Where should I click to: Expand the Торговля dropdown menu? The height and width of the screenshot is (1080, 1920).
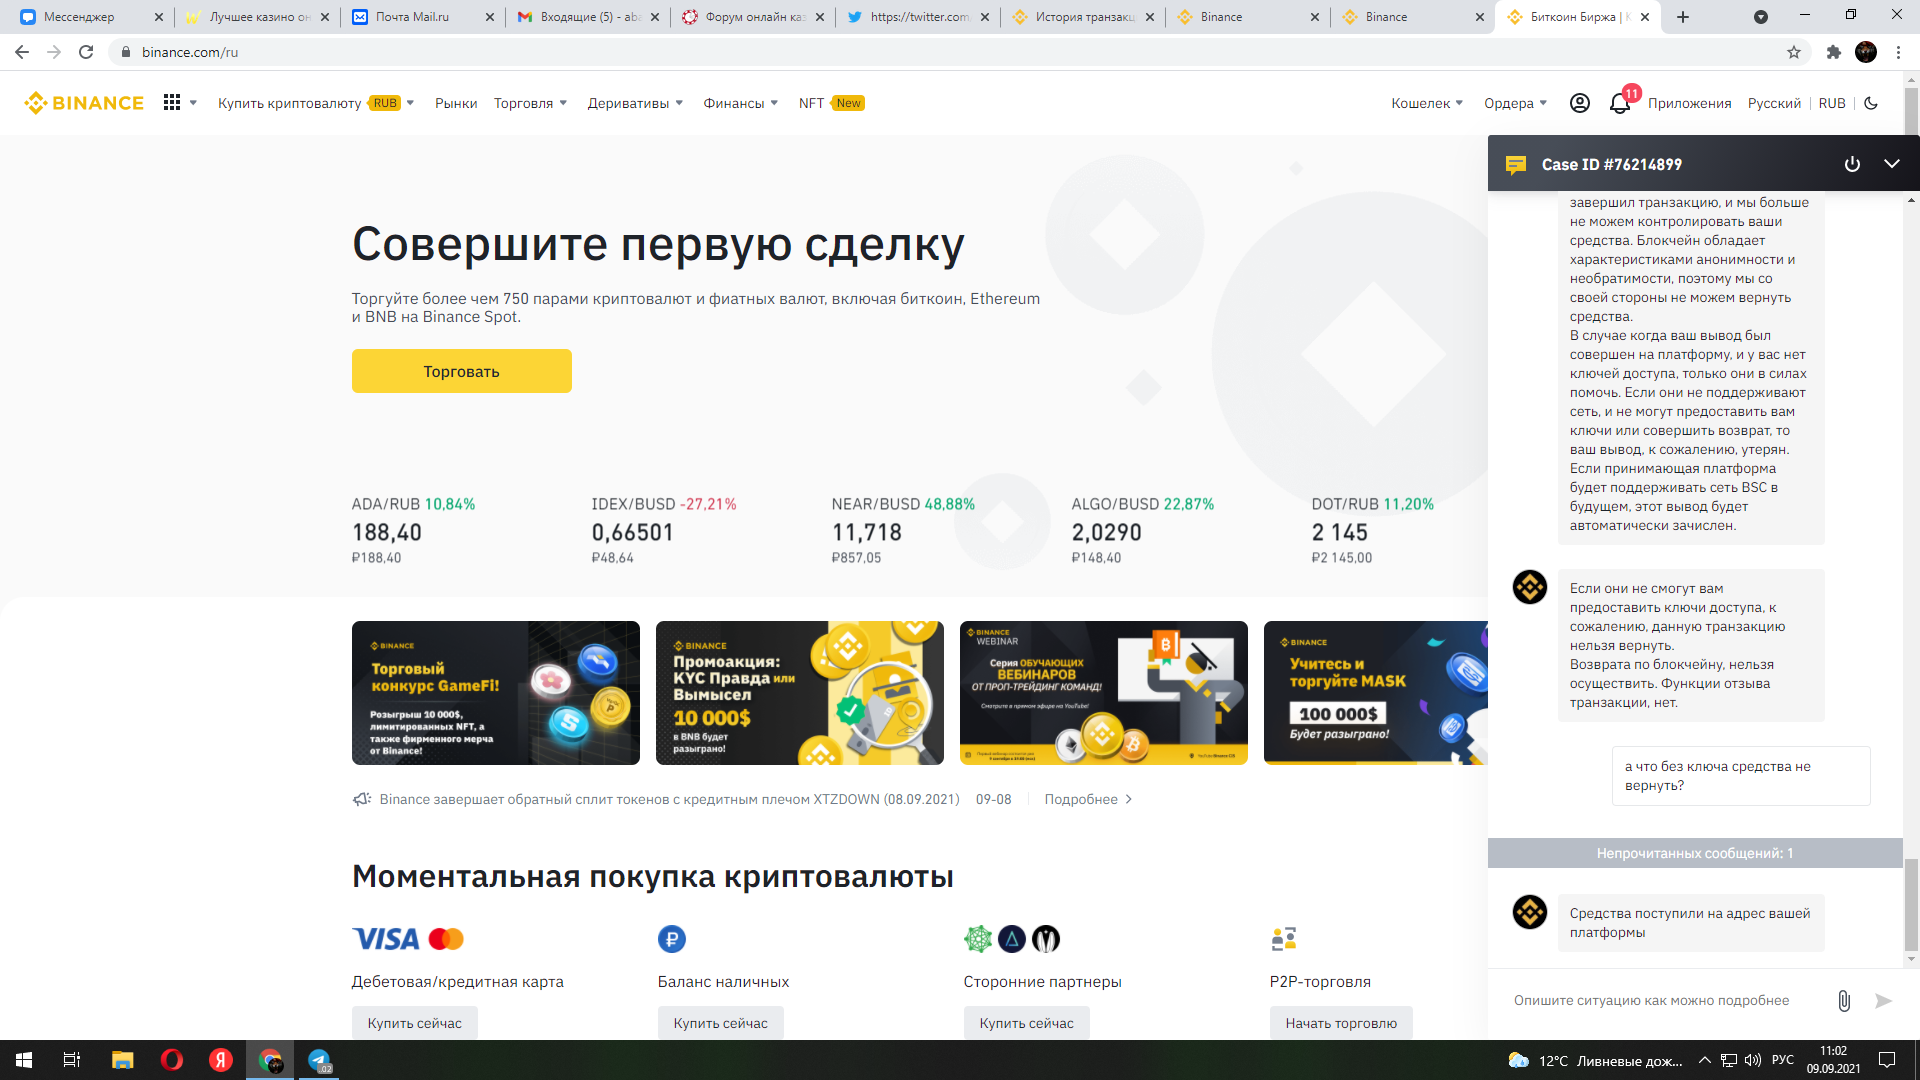click(530, 103)
